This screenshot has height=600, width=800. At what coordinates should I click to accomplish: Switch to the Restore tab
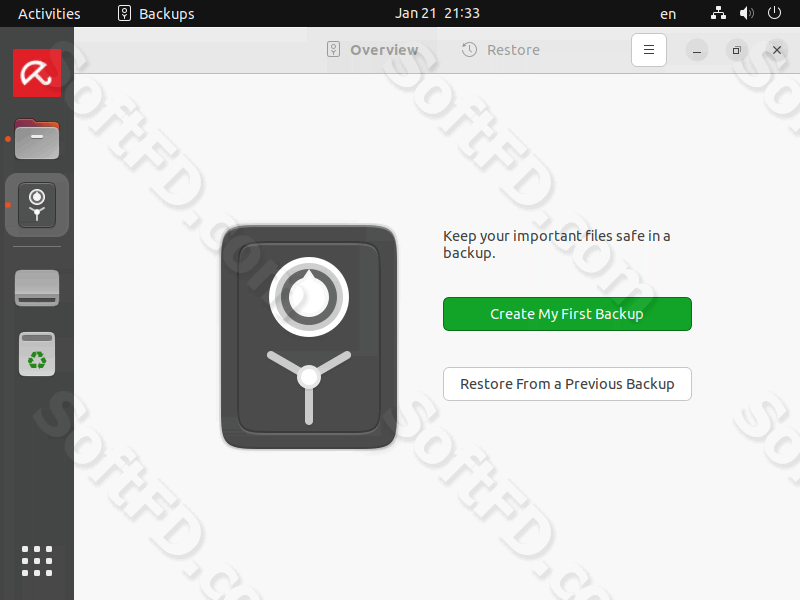pos(501,50)
